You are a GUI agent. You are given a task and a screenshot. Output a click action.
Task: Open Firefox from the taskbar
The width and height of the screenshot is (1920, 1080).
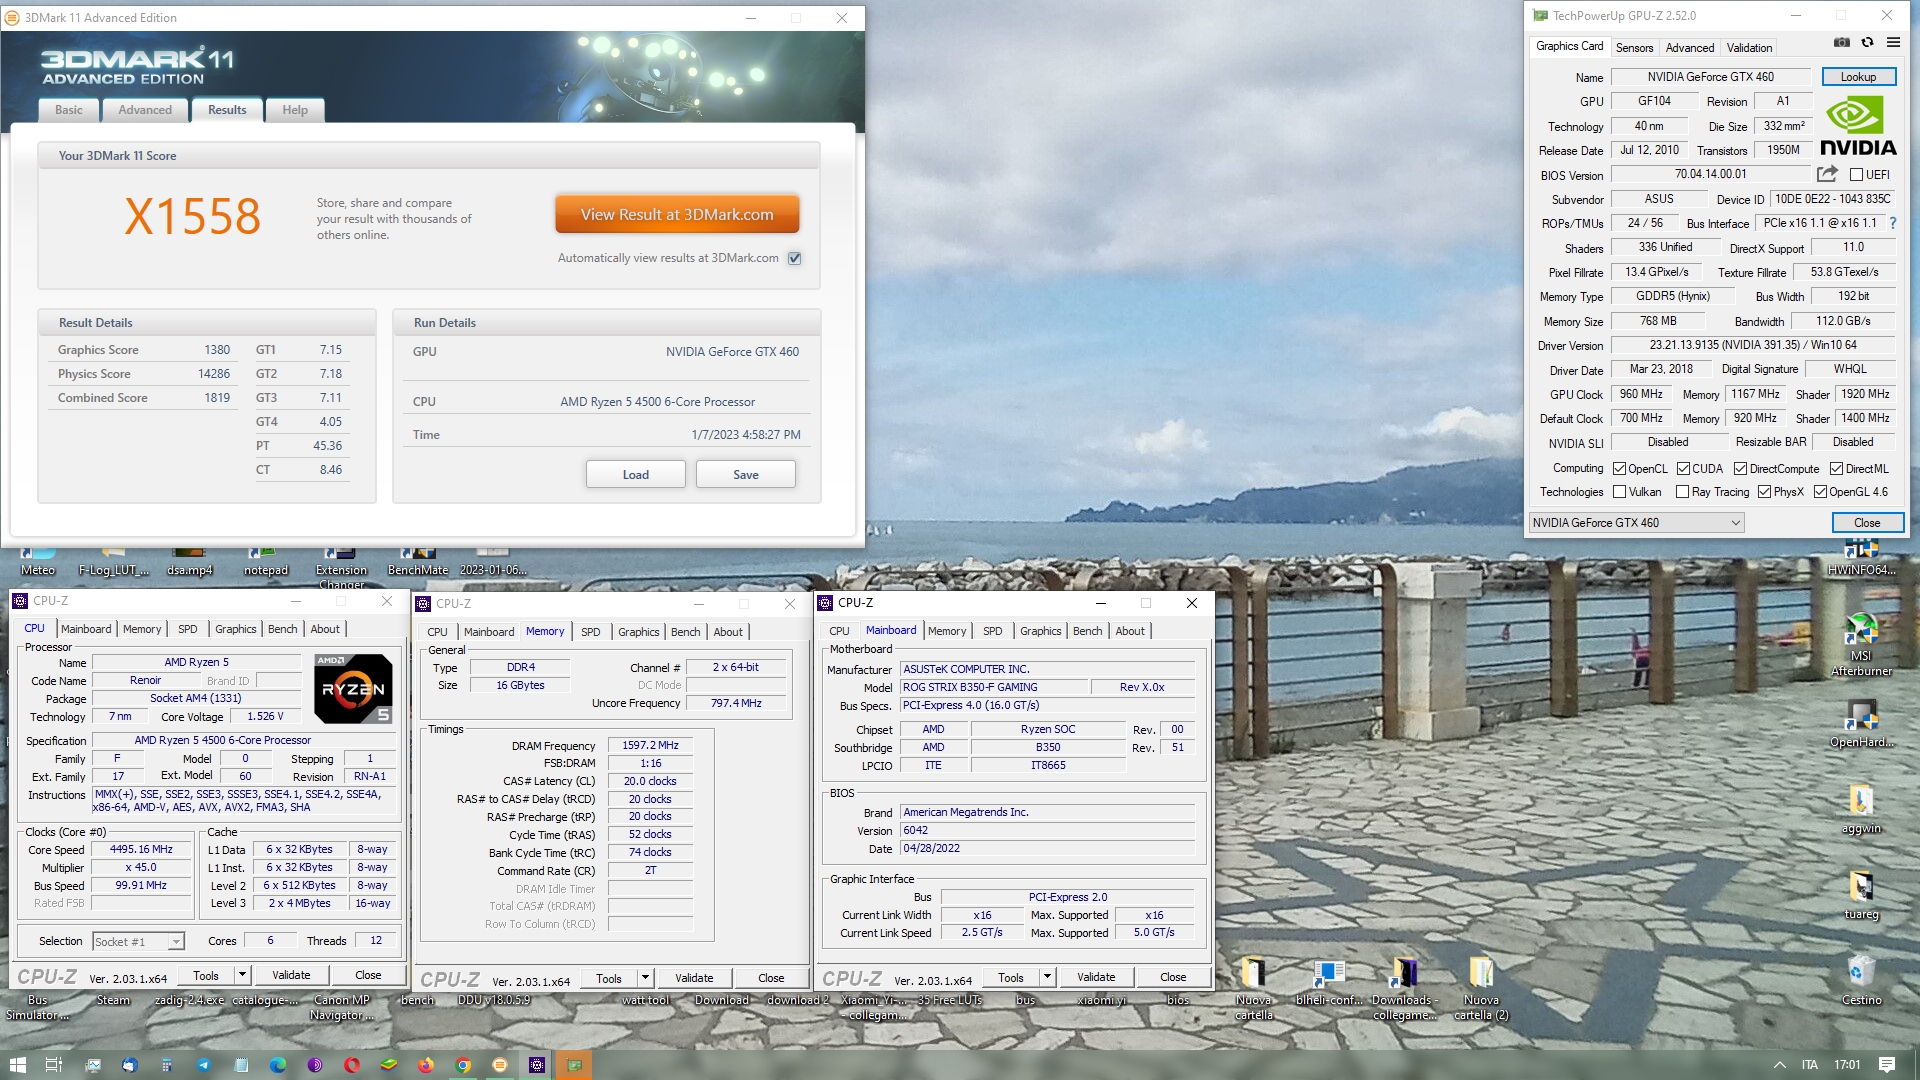426,1065
